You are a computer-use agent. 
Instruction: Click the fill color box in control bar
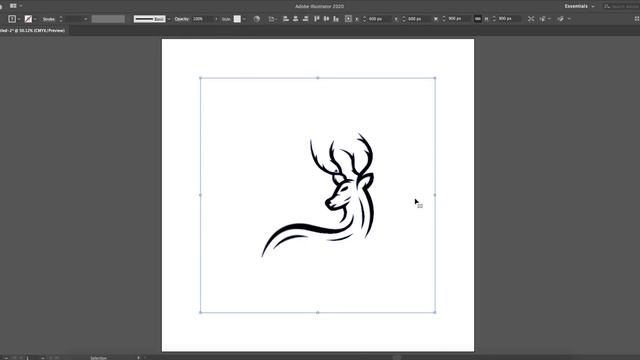pyautogui.click(x=12, y=19)
